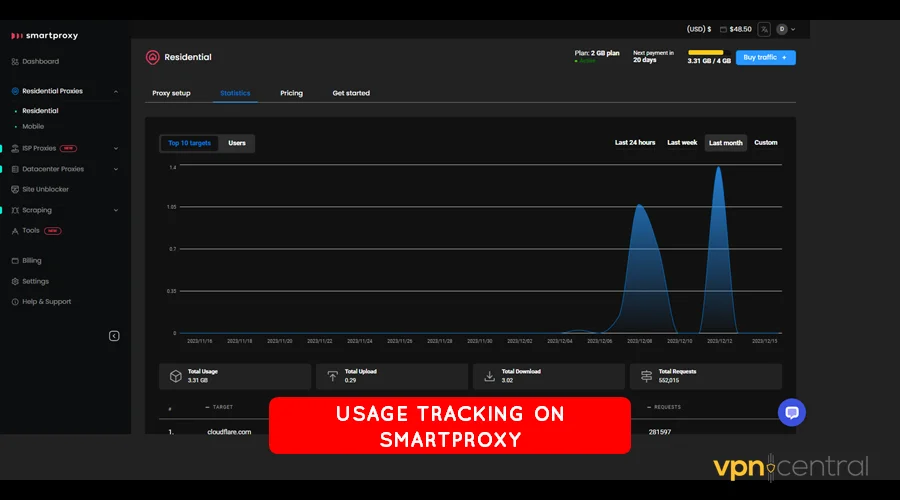This screenshot has width=900, height=500.
Task: Select Custom date range
Action: click(766, 142)
